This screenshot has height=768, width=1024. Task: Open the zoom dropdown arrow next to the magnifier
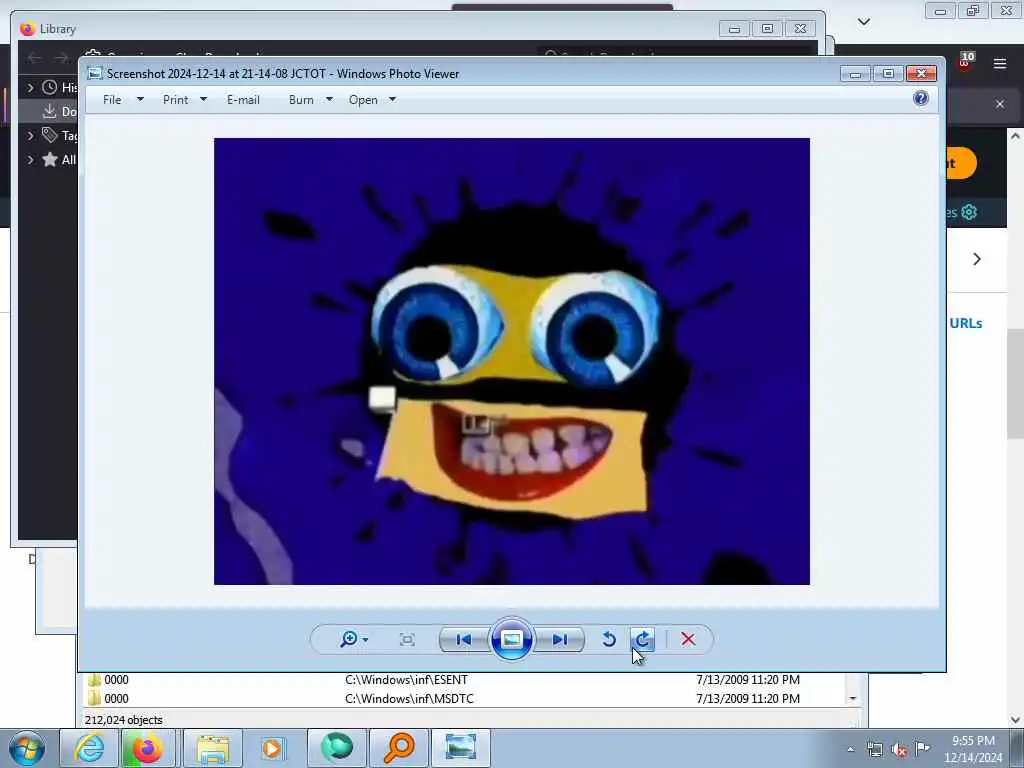365,639
